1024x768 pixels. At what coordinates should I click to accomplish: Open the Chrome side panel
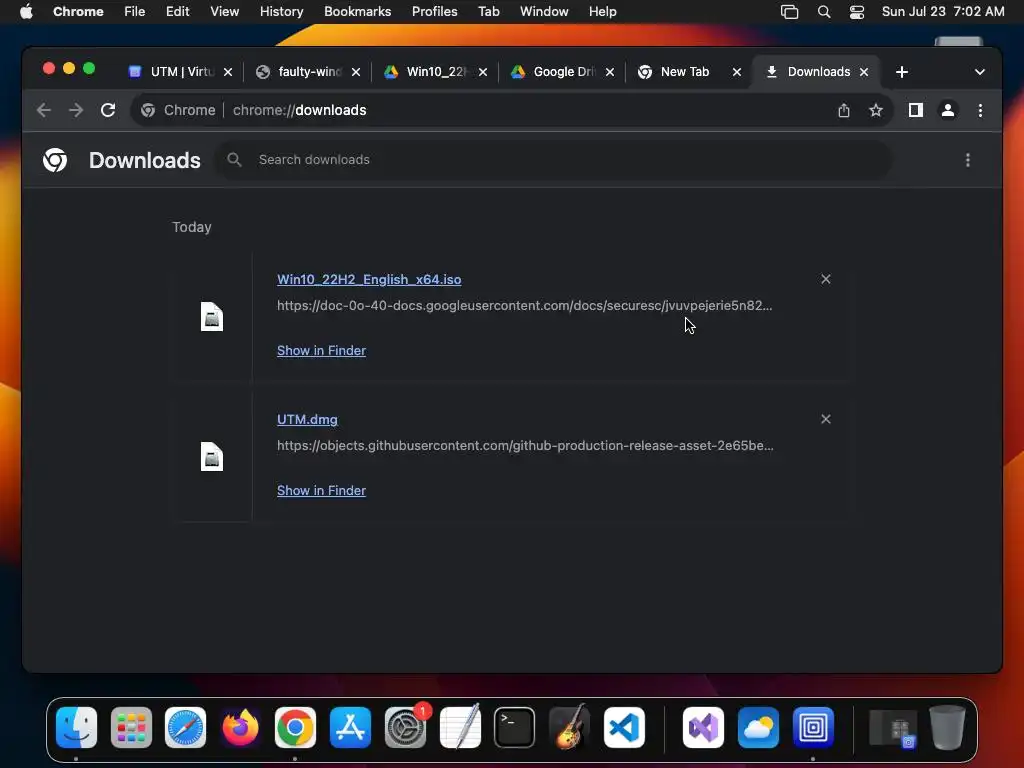[916, 110]
